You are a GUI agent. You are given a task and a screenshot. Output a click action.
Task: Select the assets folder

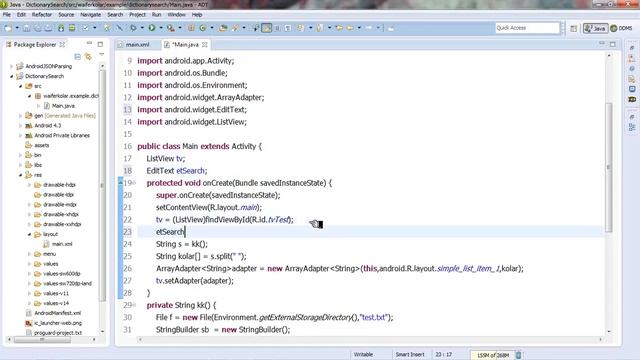point(42,145)
